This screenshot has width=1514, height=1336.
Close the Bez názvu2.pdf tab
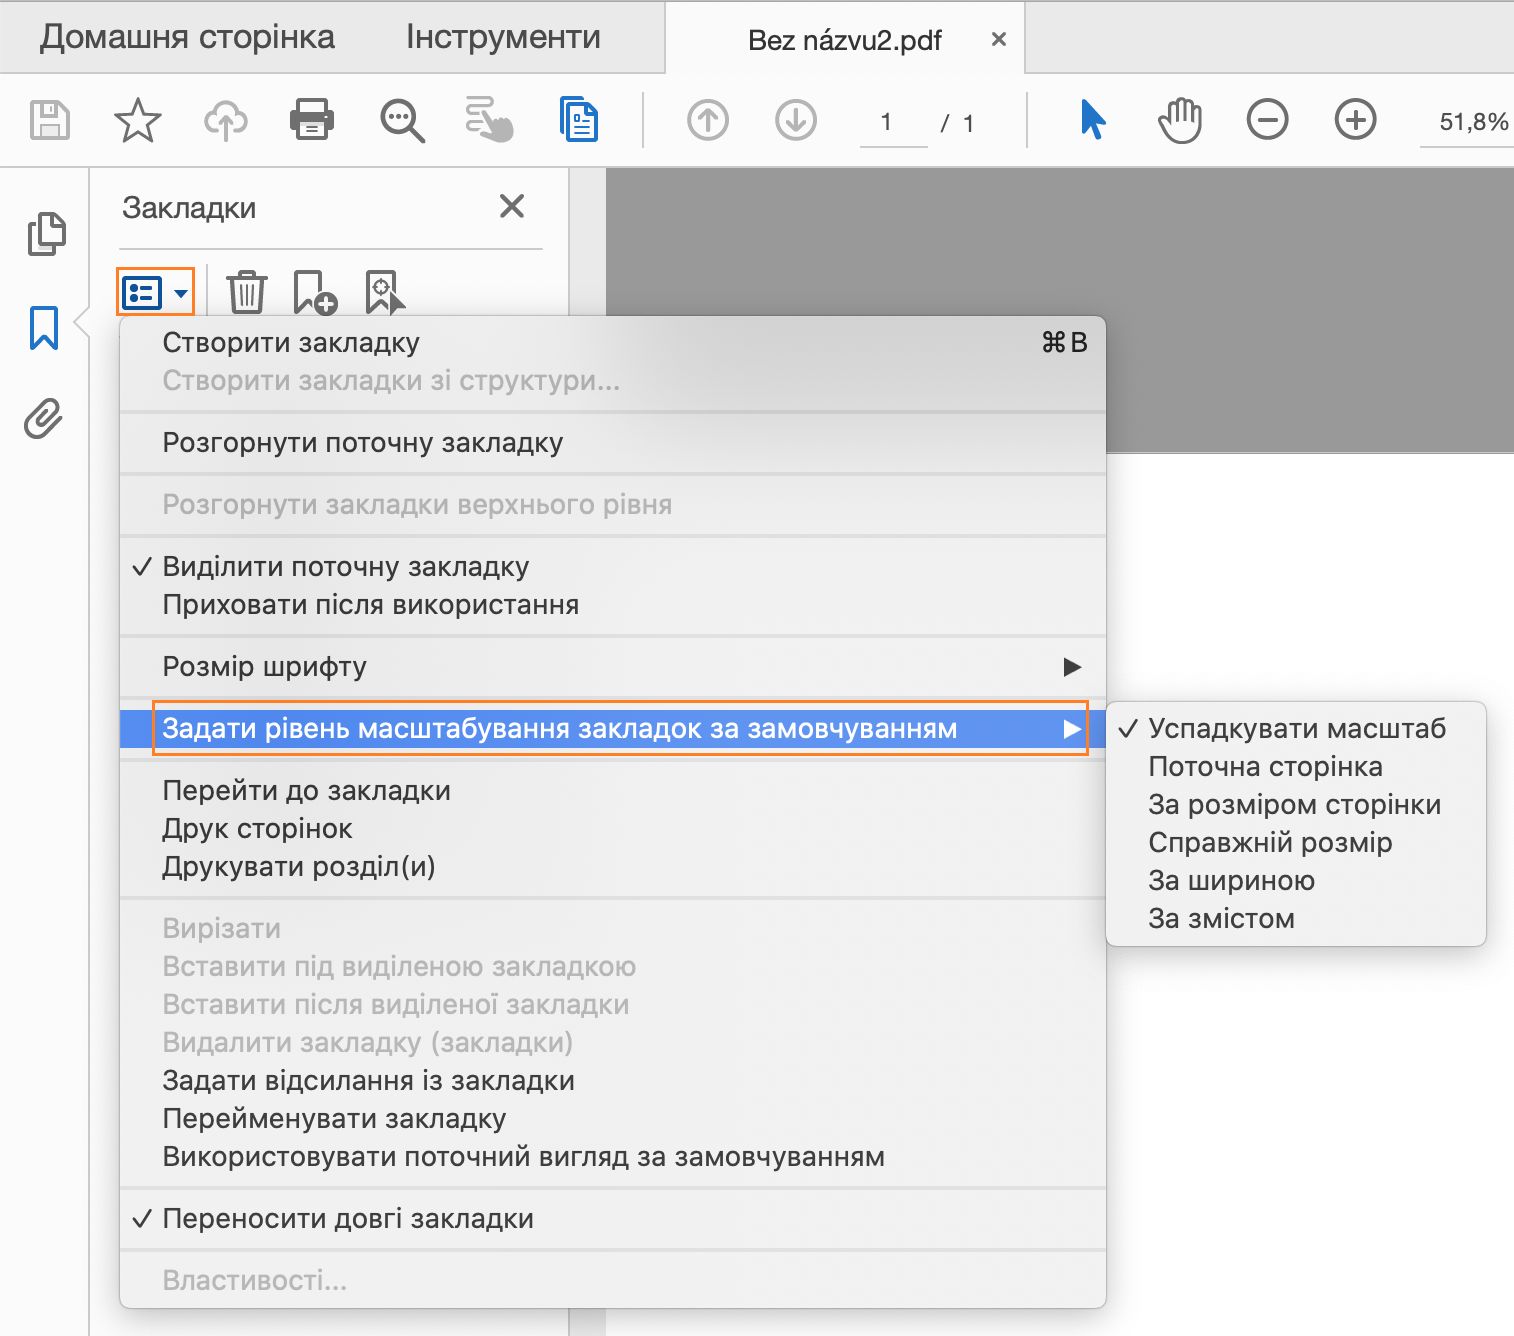[x=998, y=39]
